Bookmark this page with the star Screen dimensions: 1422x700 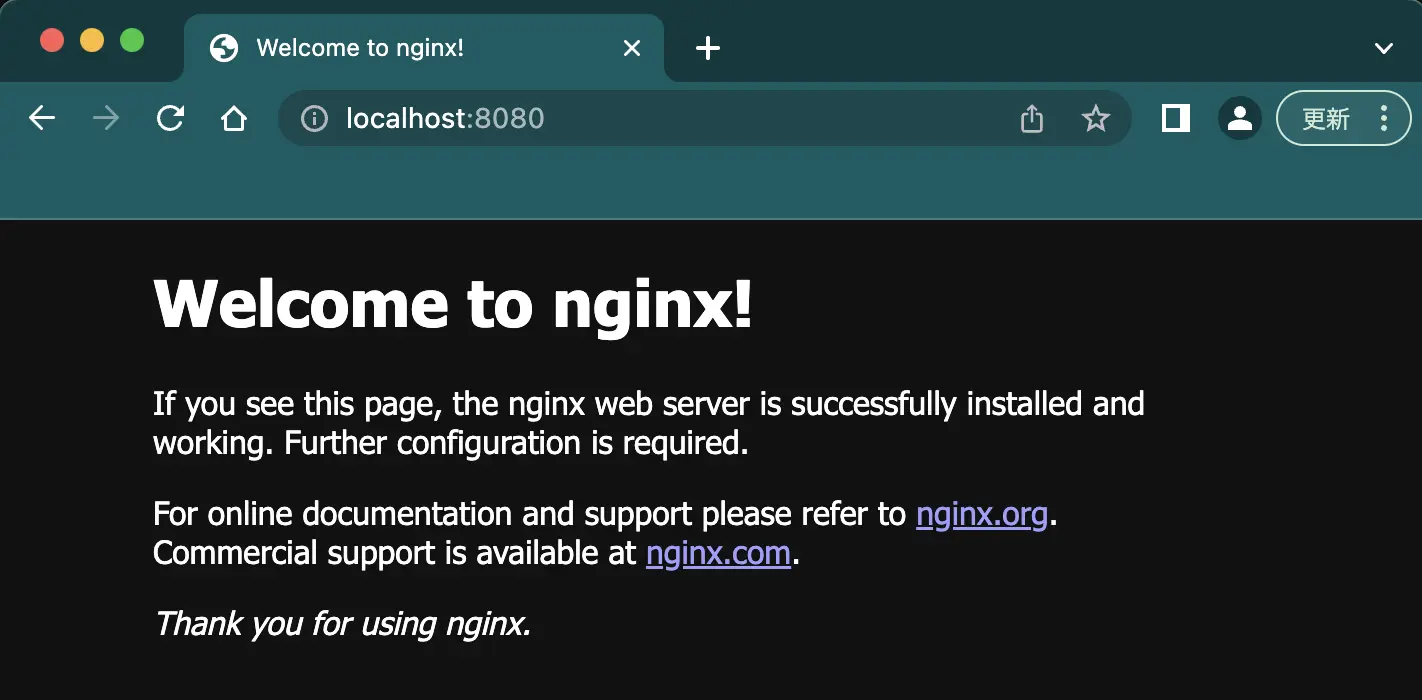(x=1096, y=118)
